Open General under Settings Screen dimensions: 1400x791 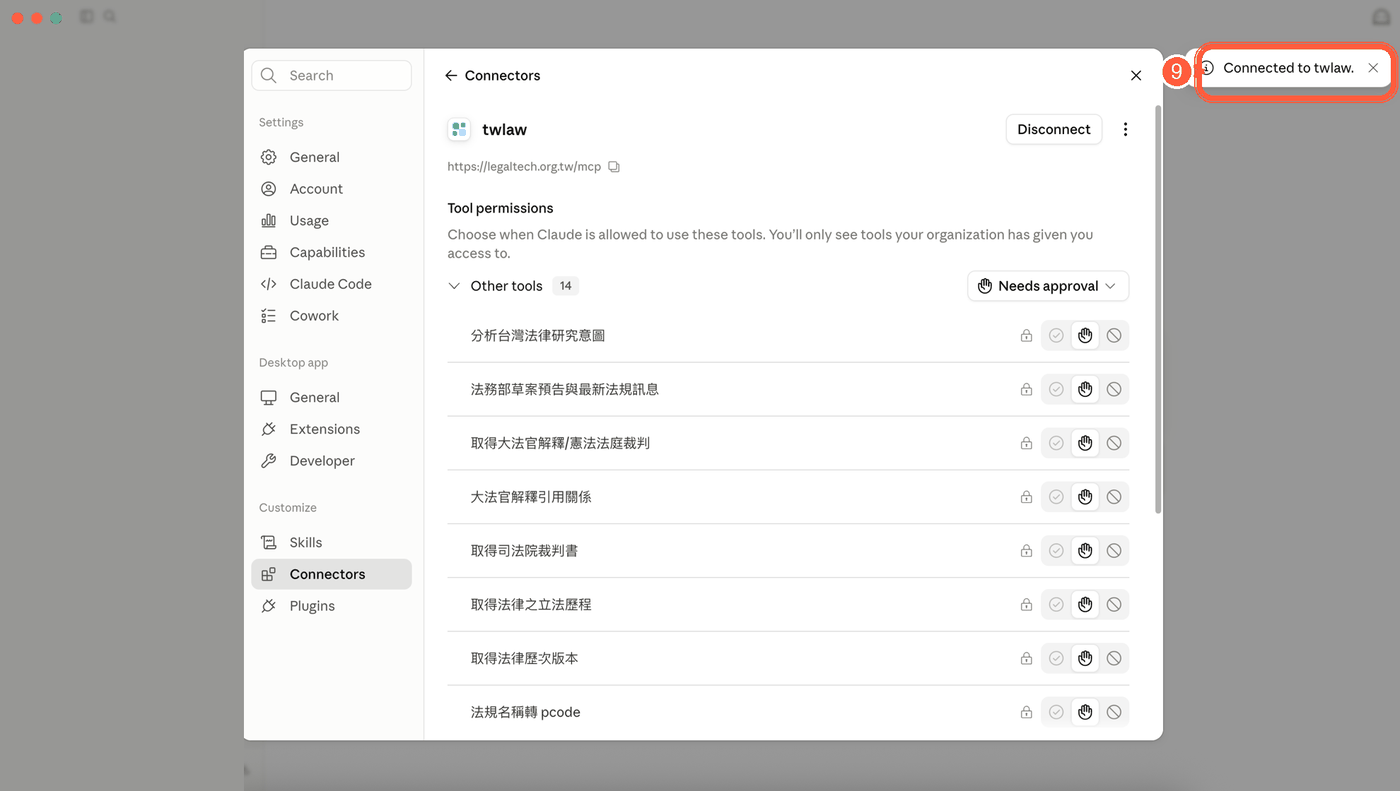(331, 157)
